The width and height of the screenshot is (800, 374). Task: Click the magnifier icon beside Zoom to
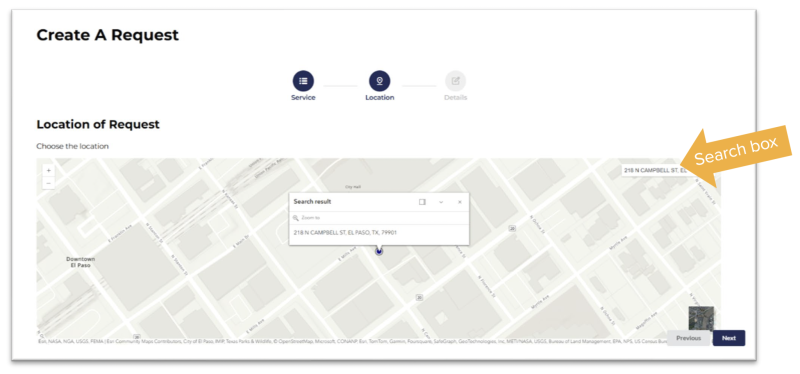(x=296, y=218)
